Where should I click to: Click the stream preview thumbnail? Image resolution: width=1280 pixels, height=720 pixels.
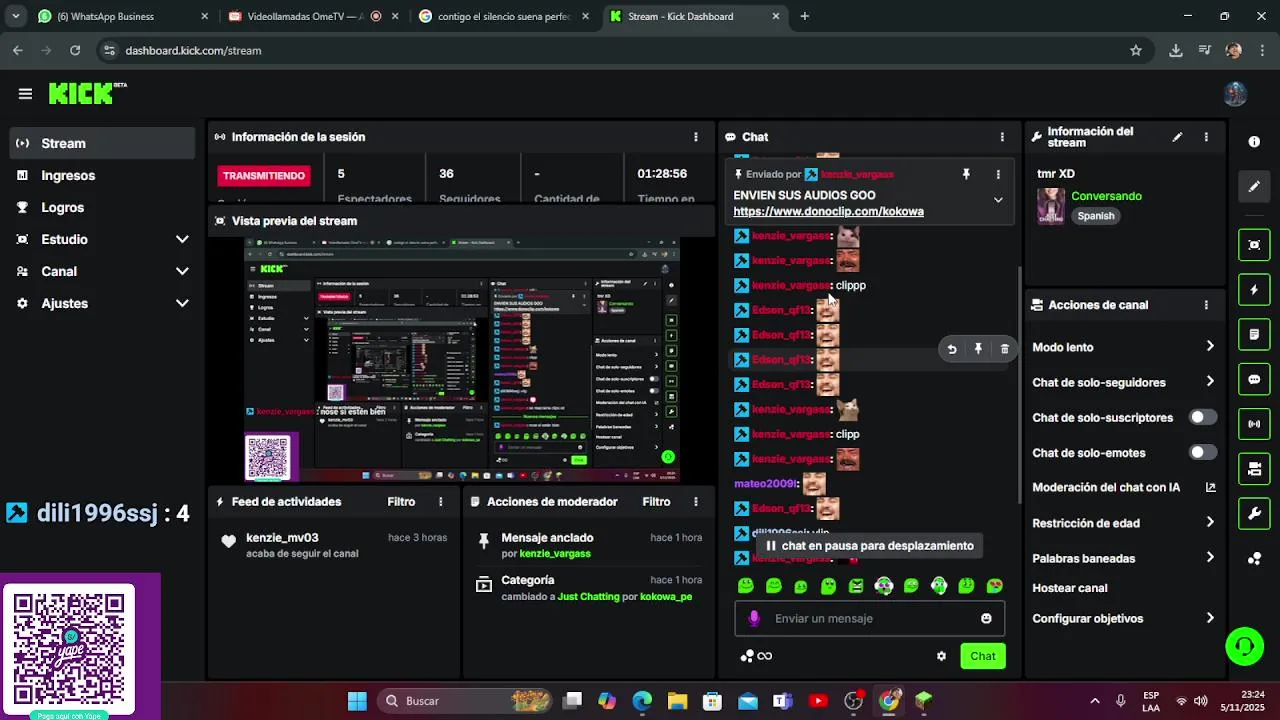click(462, 360)
